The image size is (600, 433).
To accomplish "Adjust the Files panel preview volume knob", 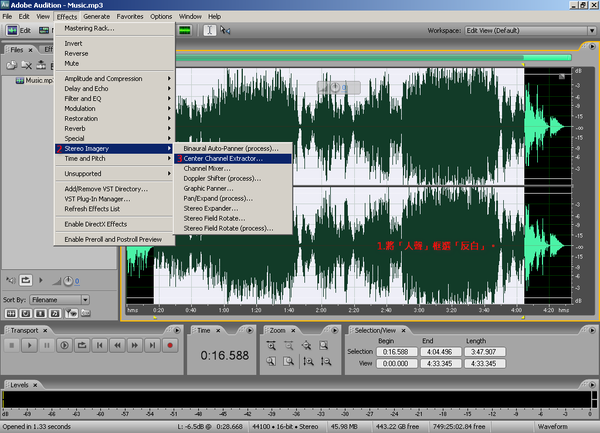I will point(68,281).
